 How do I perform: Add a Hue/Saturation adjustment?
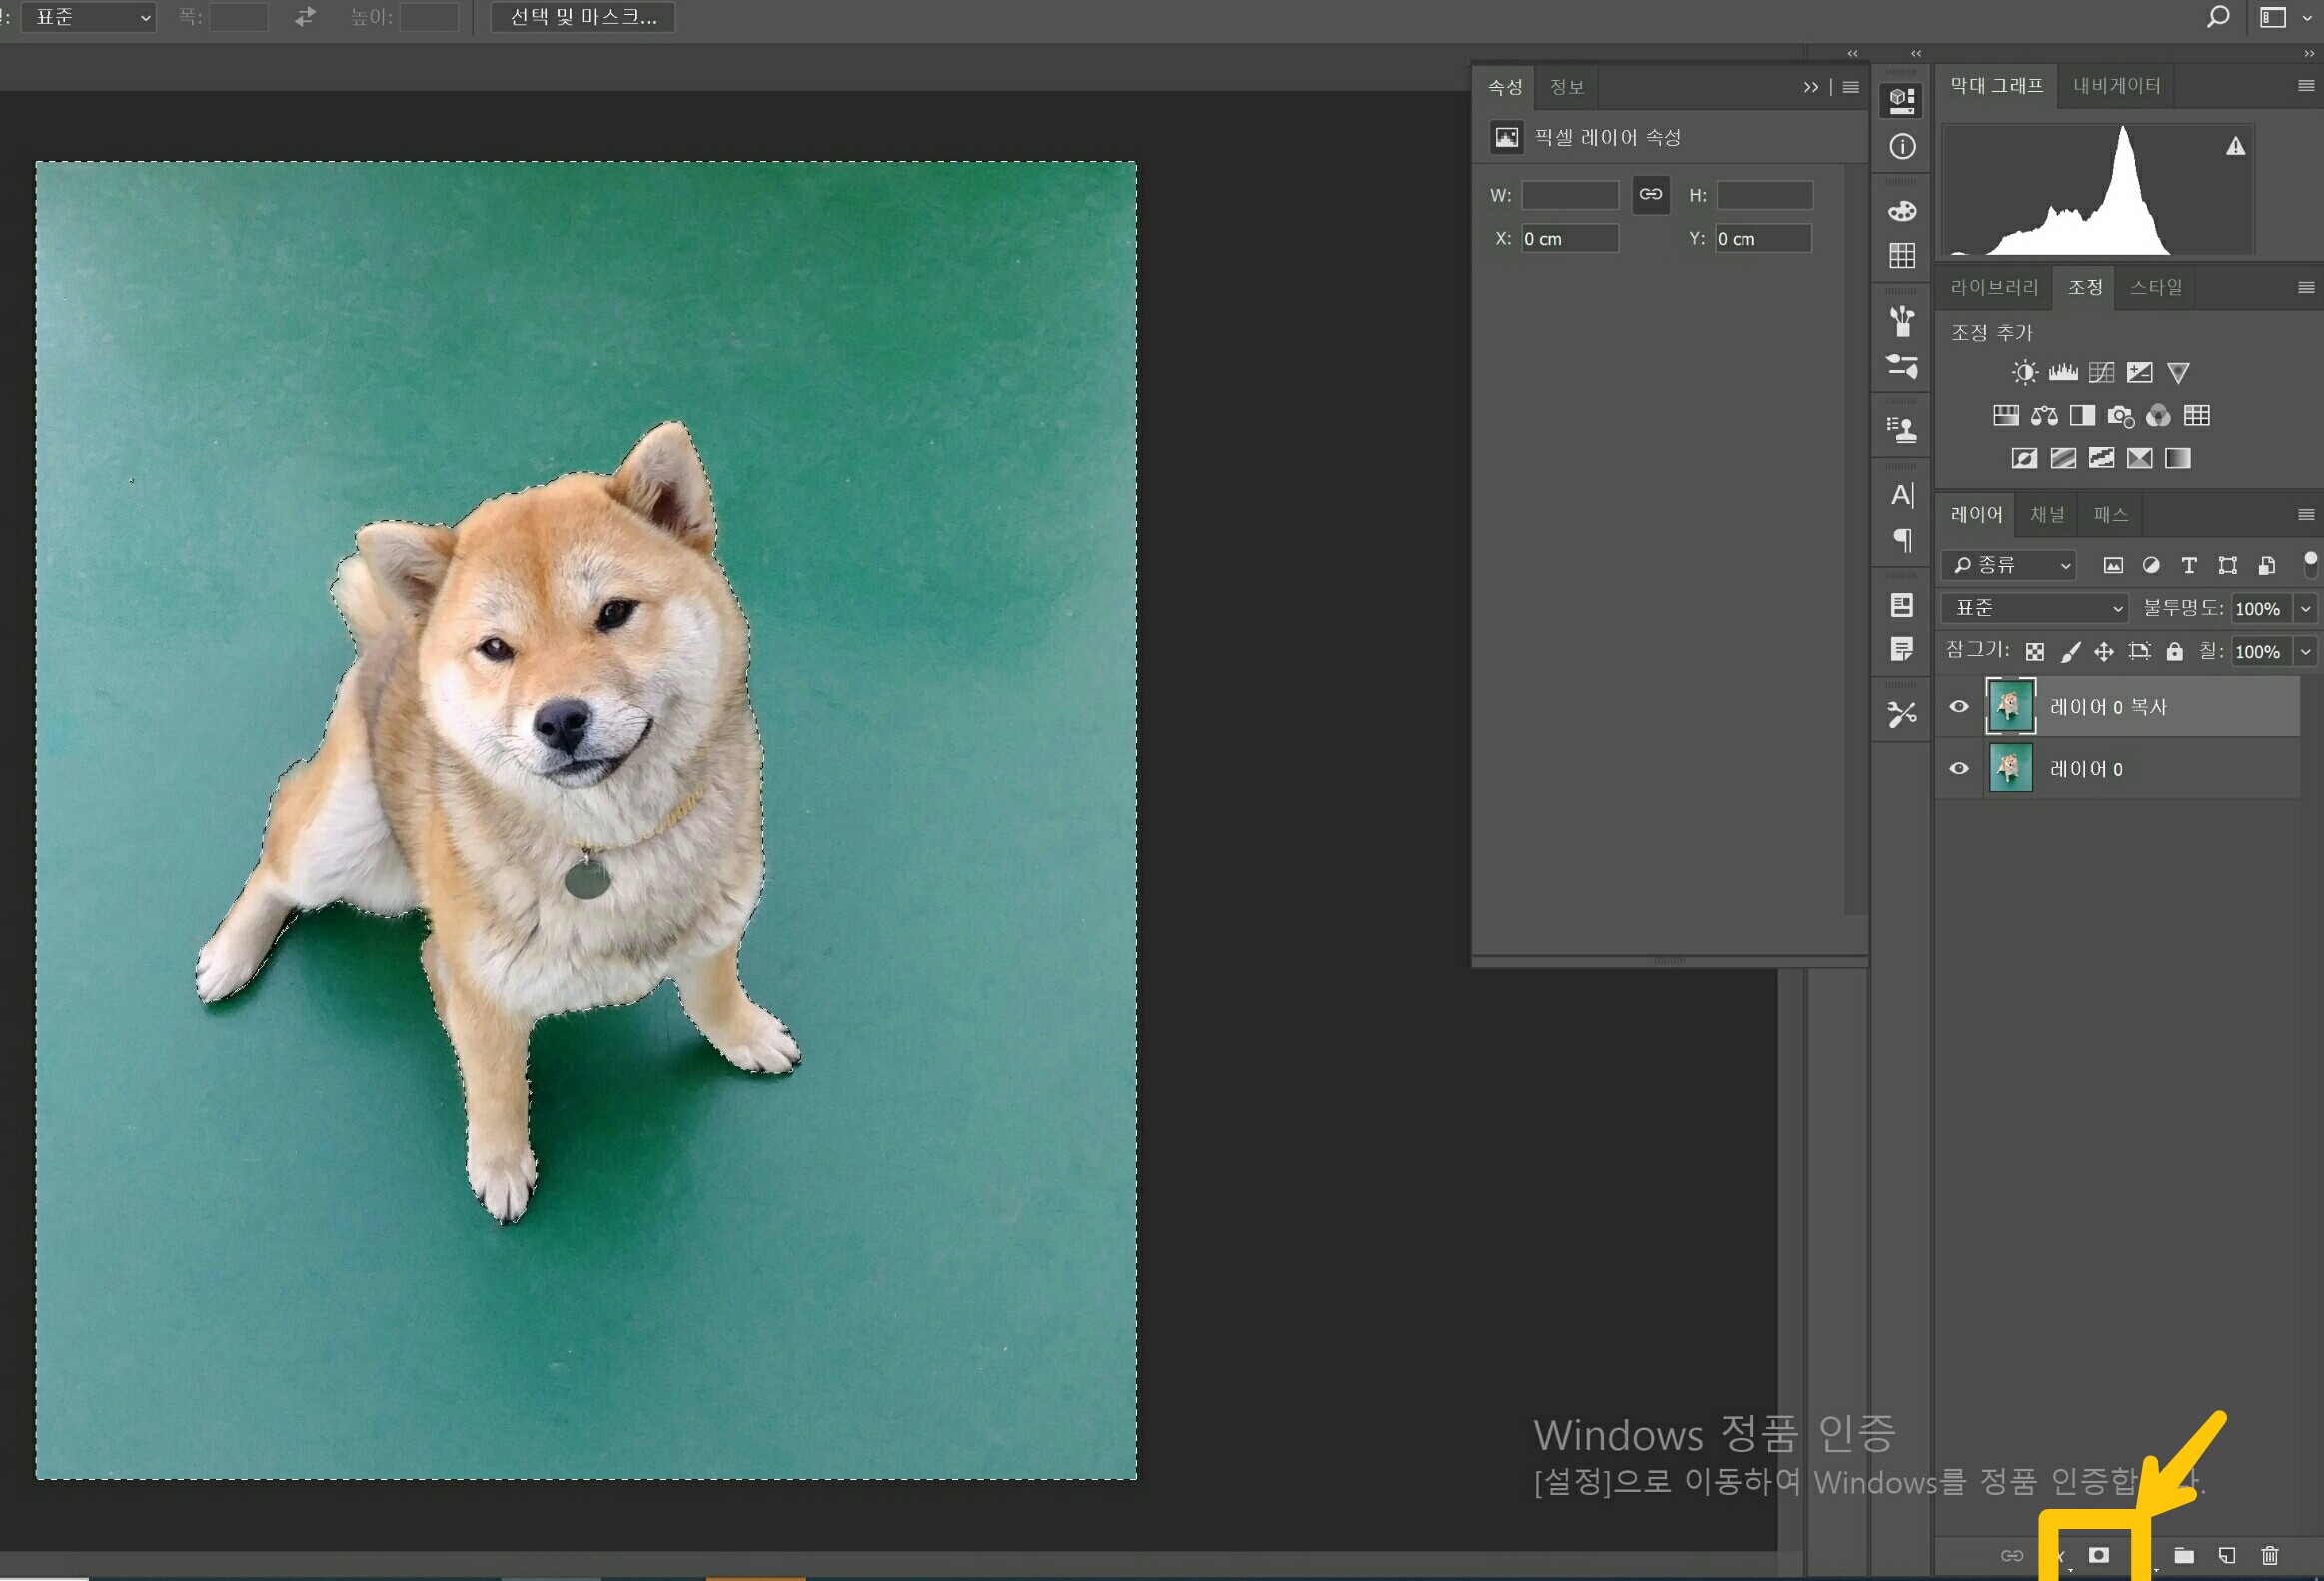(2005, 415)
